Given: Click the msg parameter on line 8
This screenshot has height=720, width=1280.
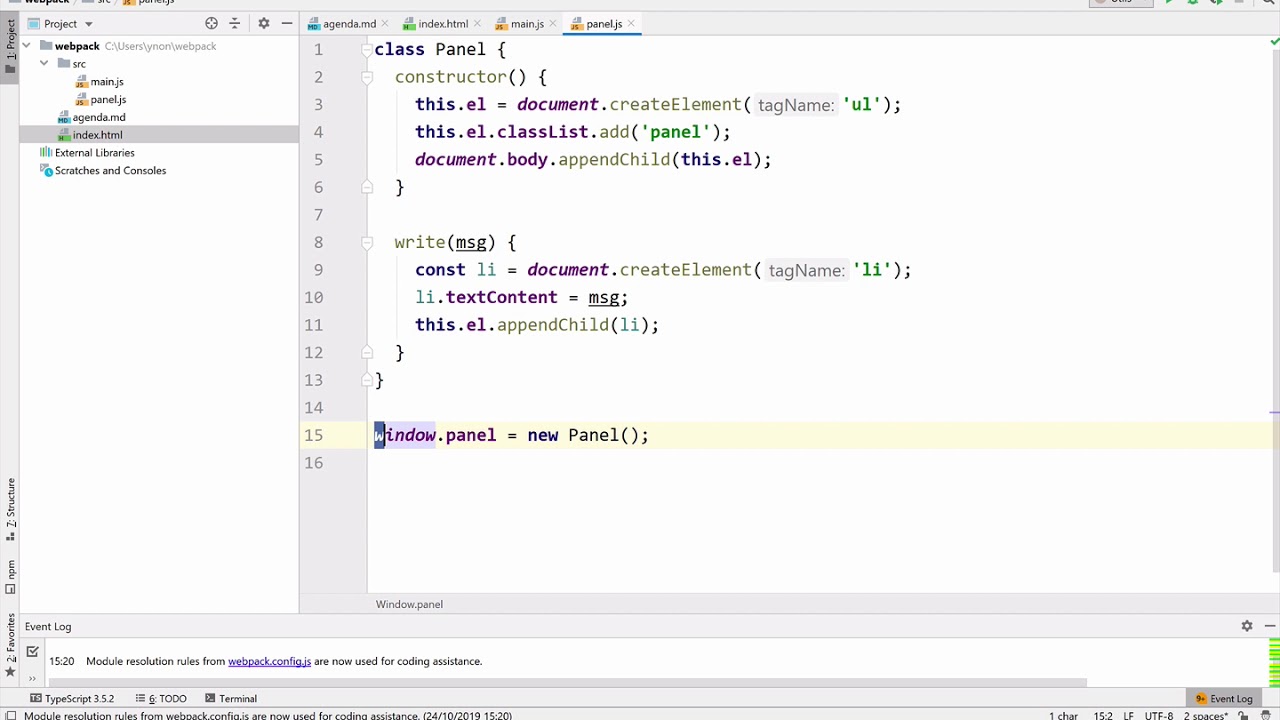Looking at the screenshot, I should pos(470,242).
